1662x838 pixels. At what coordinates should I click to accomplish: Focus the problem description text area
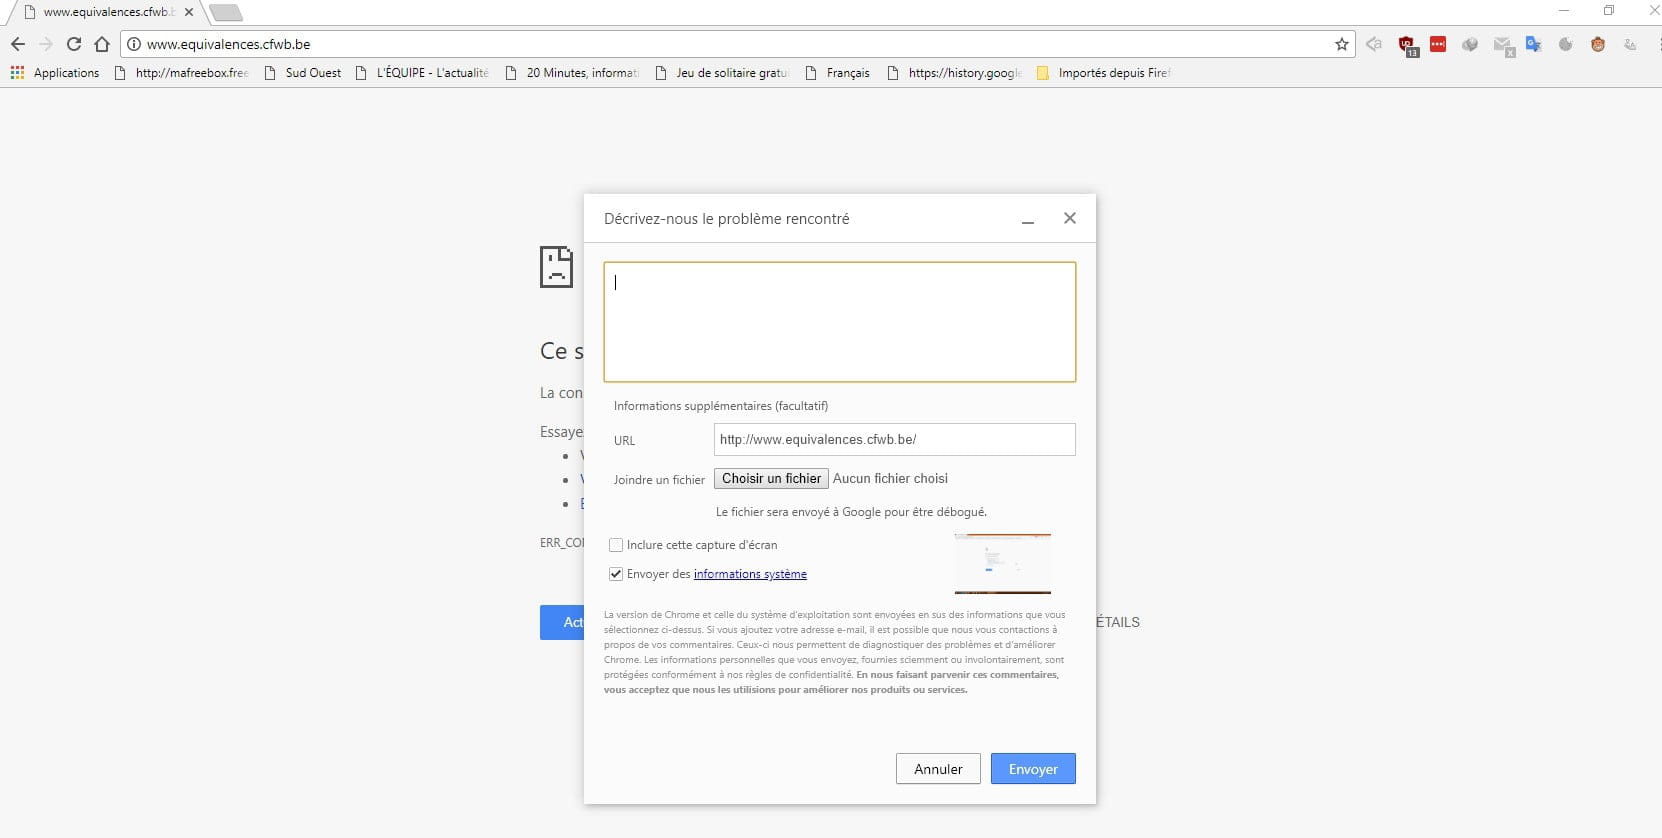(839, 322)
